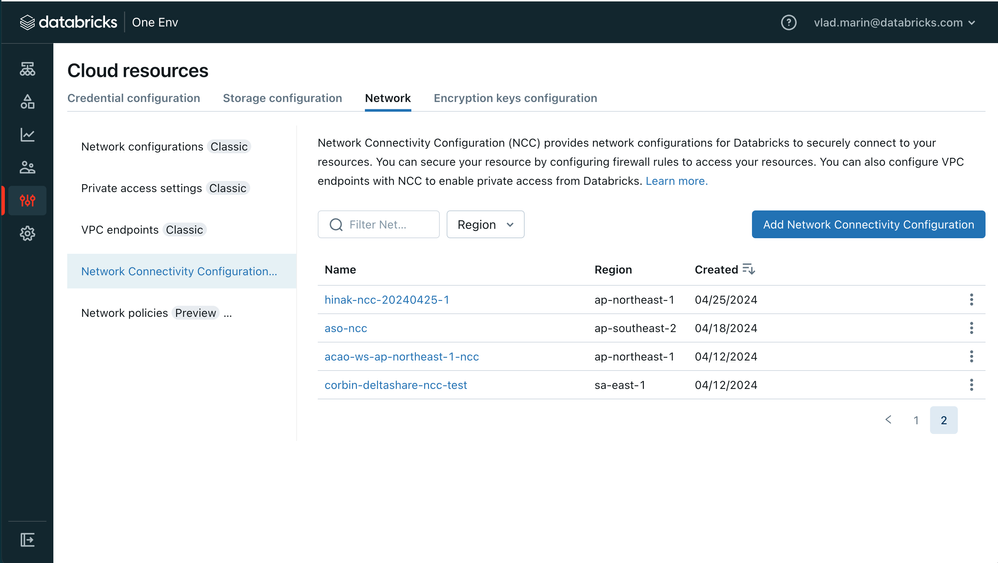This screenshot has width=998, height=563.
Task: Click the Cloud resources sliders icon
Action: pyautogui.click(x=27, y=201)
